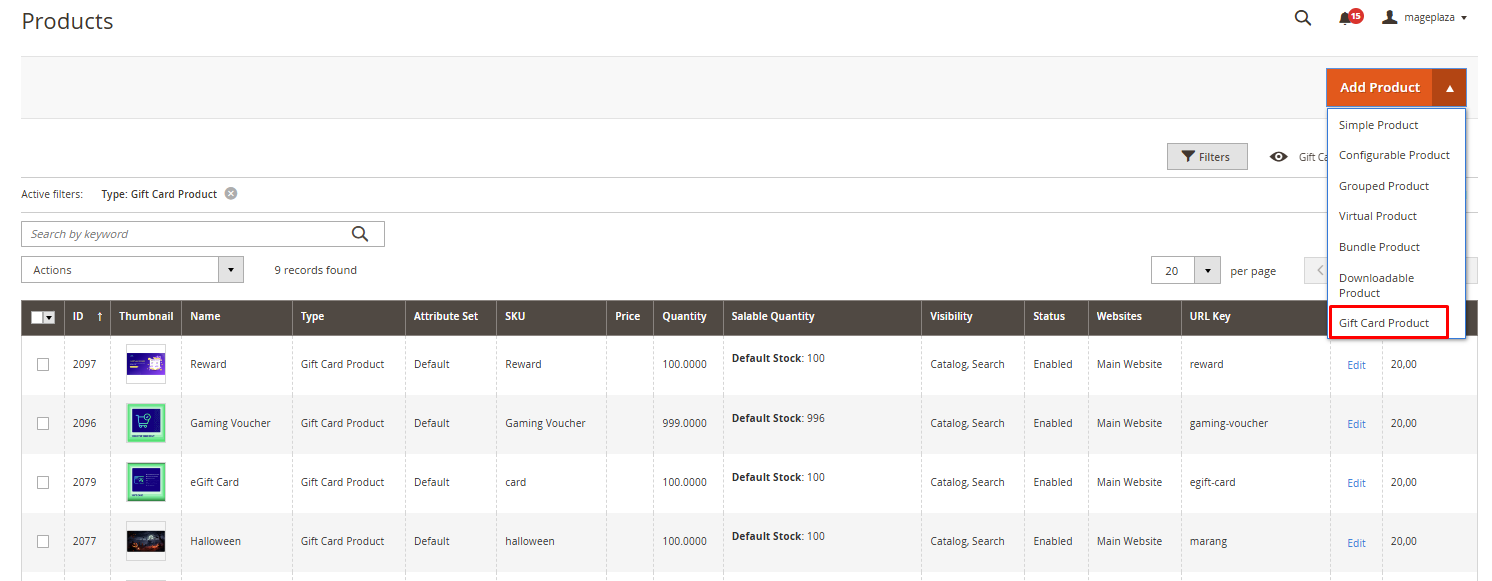Click the magnifier search icon in header
This screenshot has height=581, width=1492.
[1302, 18]
